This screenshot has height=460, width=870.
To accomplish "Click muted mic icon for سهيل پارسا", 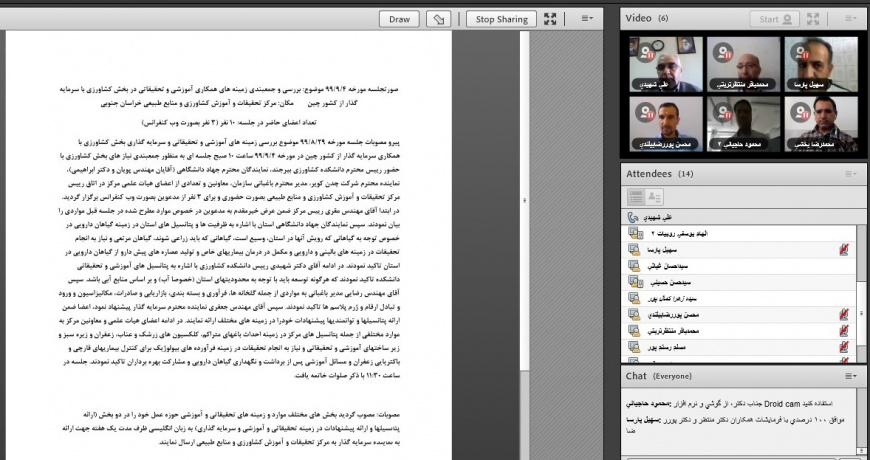I will coord(844,250).
